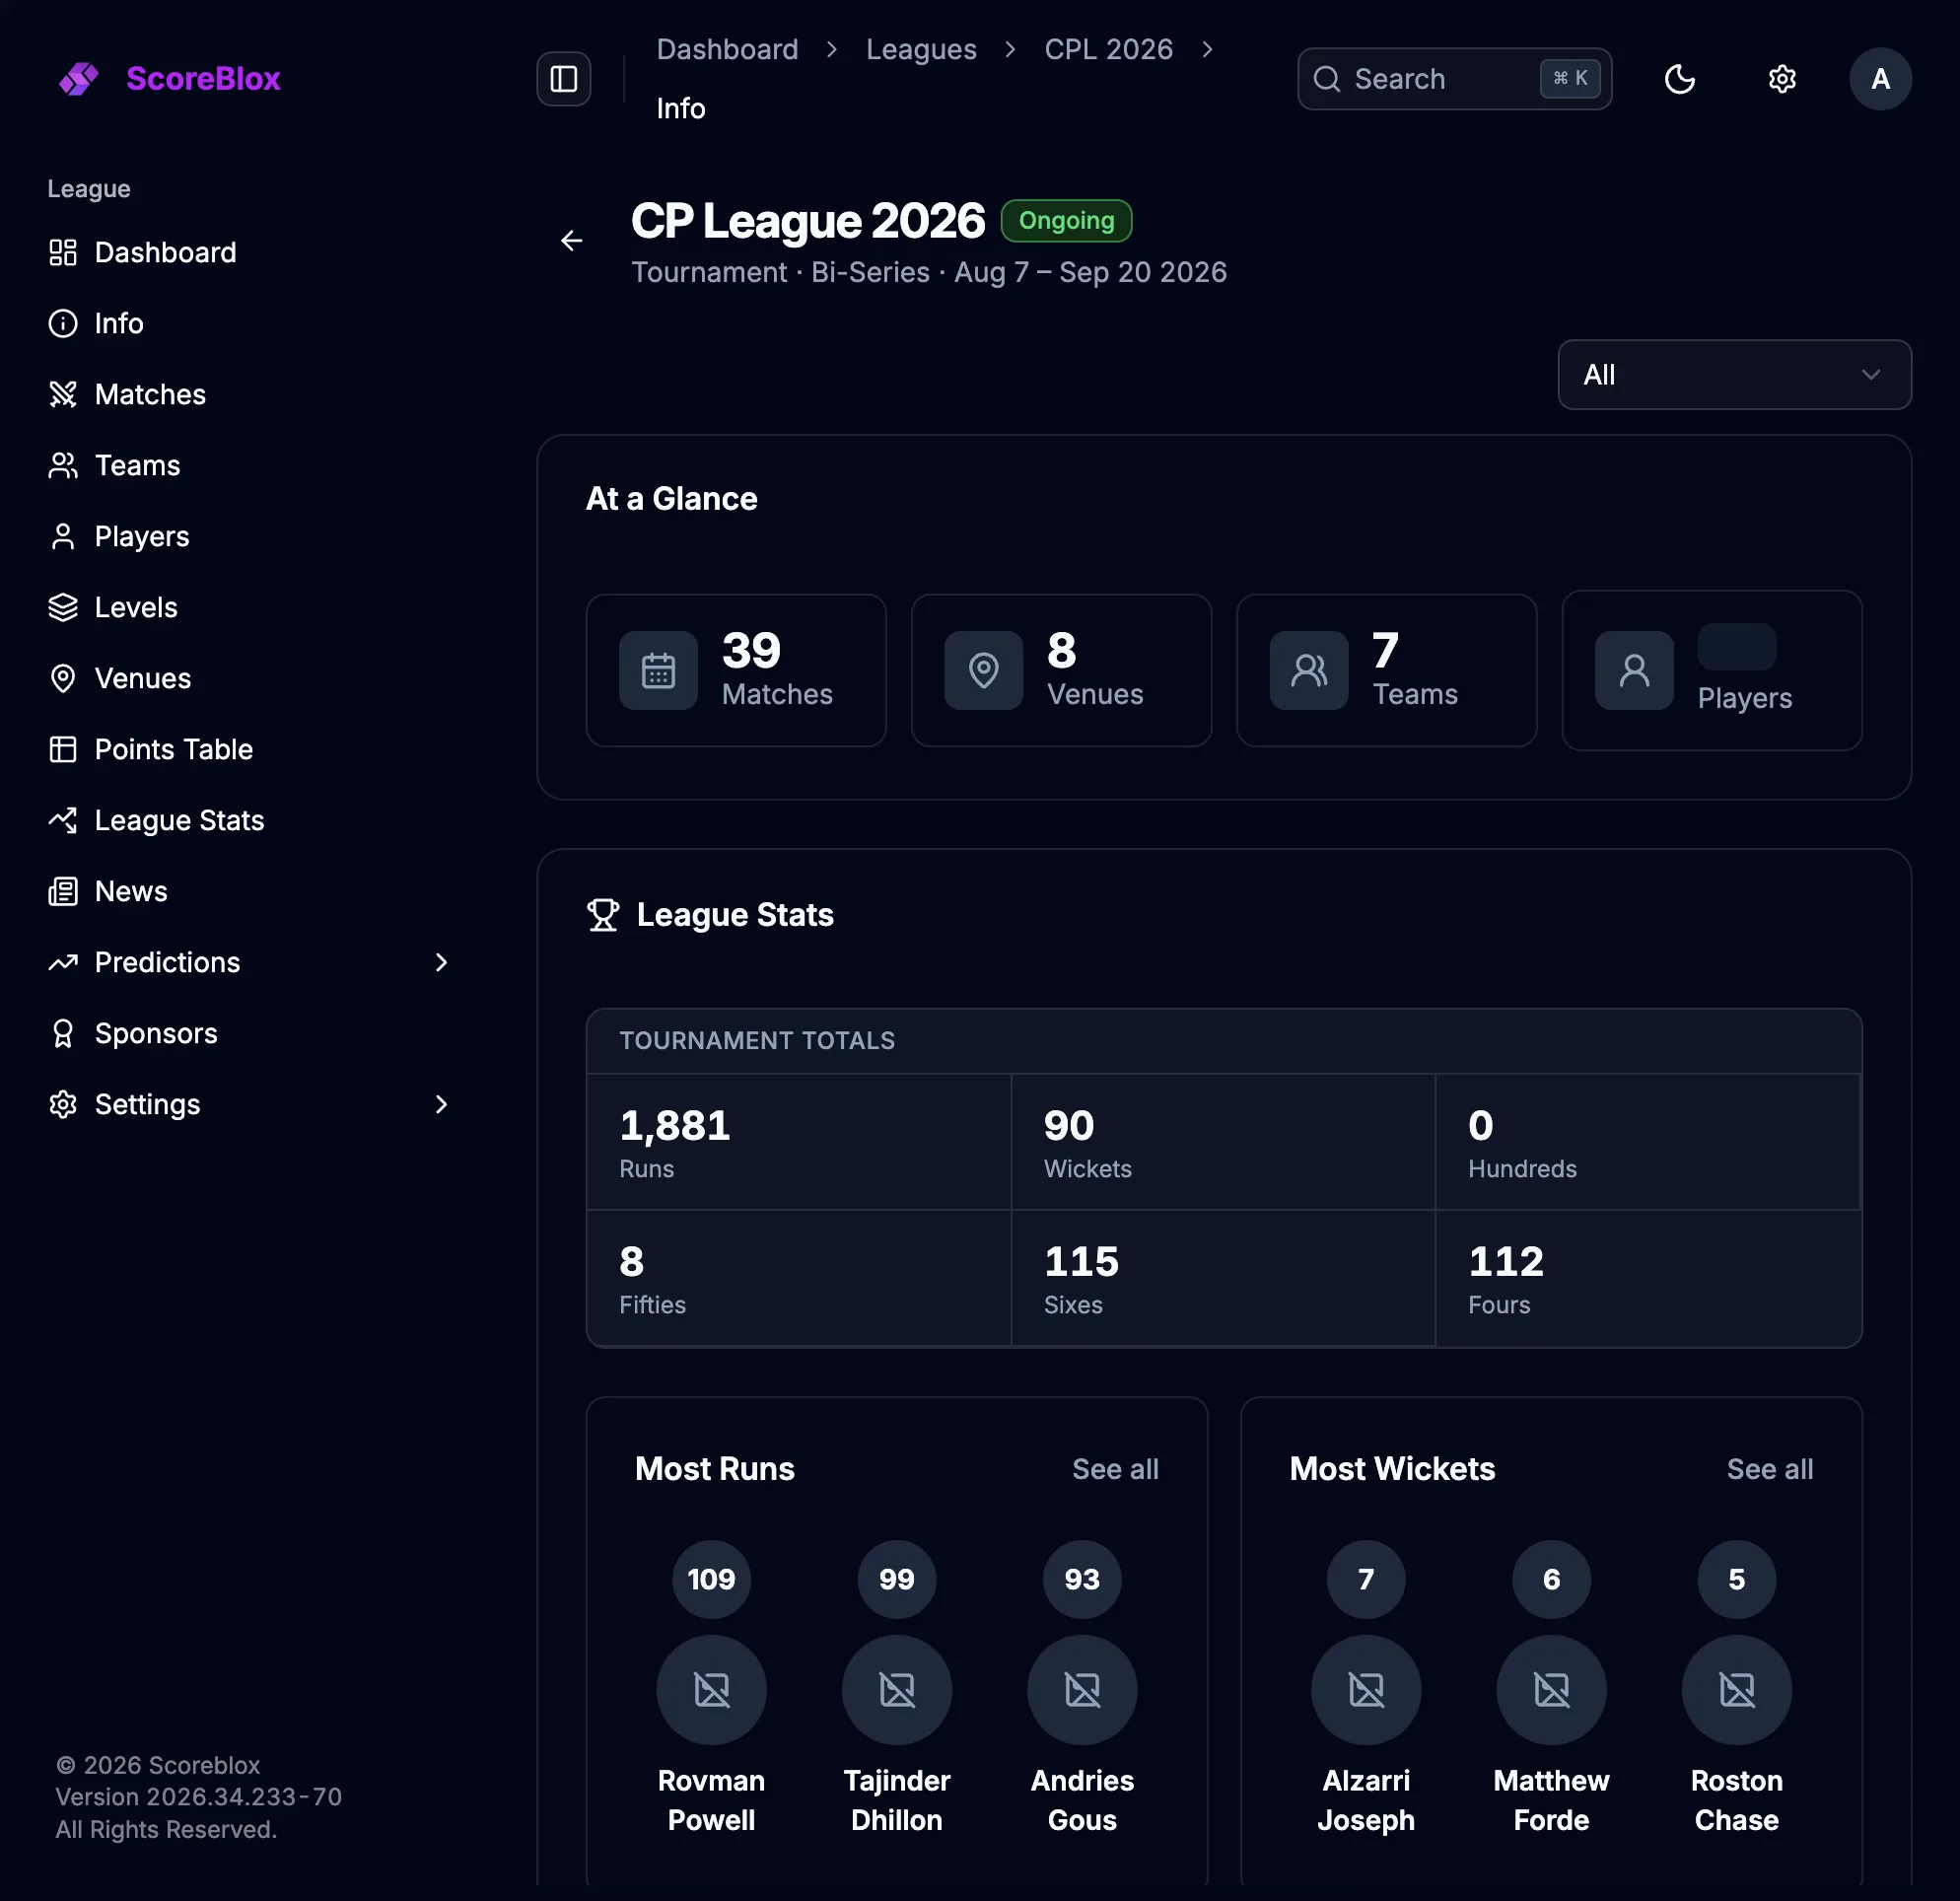This screenshot has height=1901, width=1960.
Task: See all under Most Runs
Action: [1115, 1469]
